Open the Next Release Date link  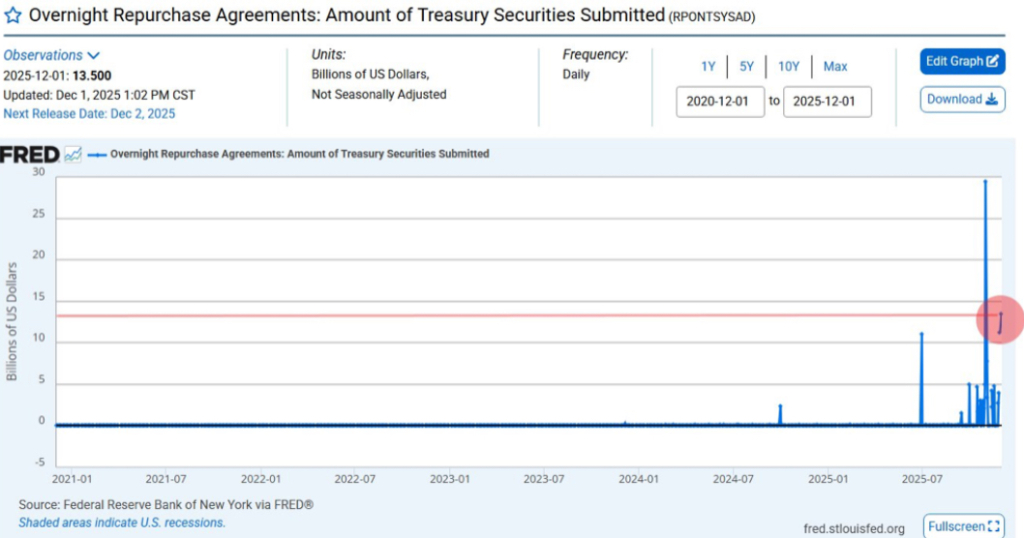click(89, 114)
